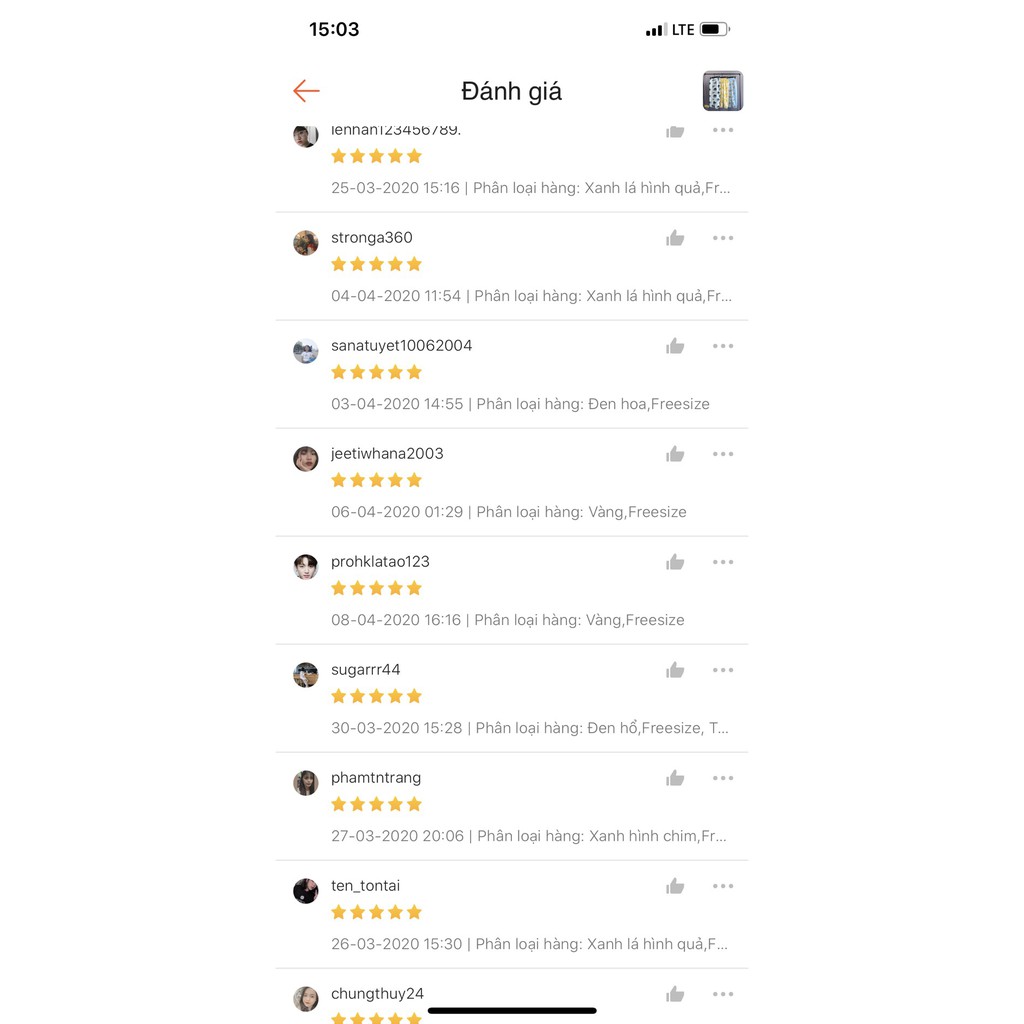Tap thumbs-up on prohklatao123's review
Viewport: 1024px width, 1024px height.
675,562
